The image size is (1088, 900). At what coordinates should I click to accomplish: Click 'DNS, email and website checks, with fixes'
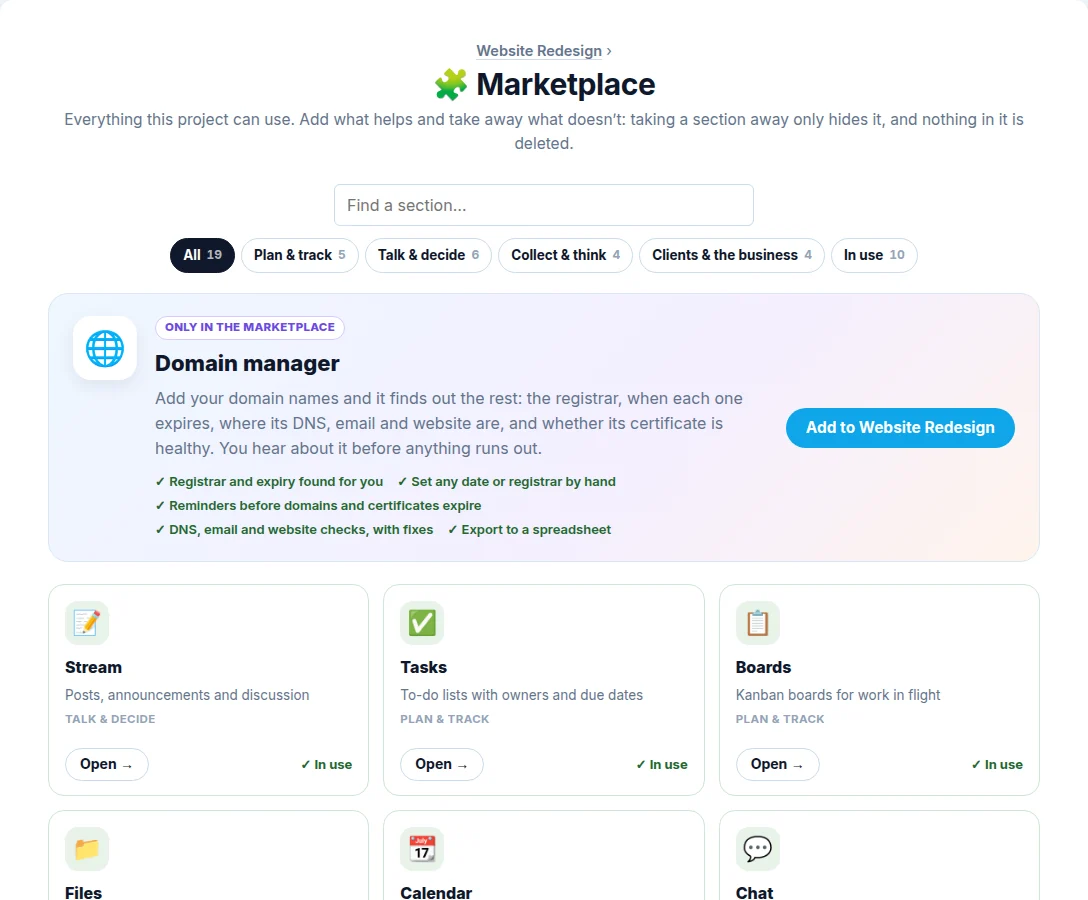point(294,530)
